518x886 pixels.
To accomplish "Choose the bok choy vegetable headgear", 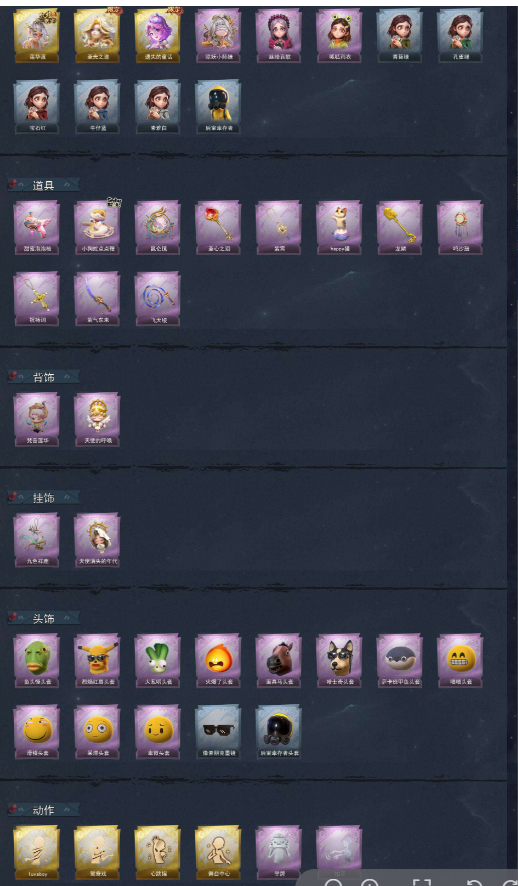I will point(158,661).
